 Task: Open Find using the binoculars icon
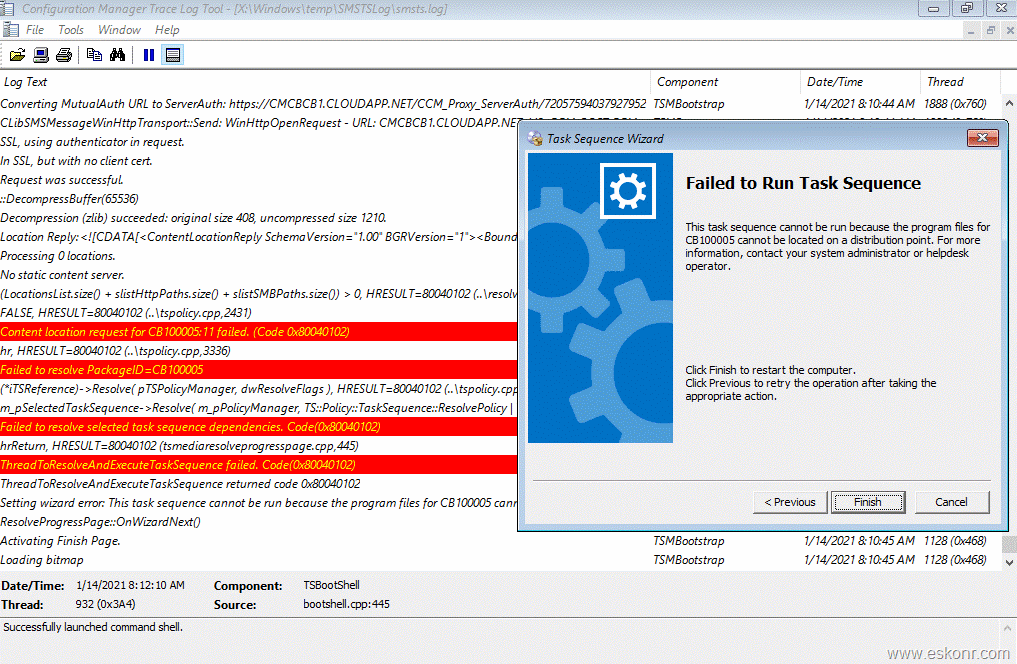pos(118,54)
